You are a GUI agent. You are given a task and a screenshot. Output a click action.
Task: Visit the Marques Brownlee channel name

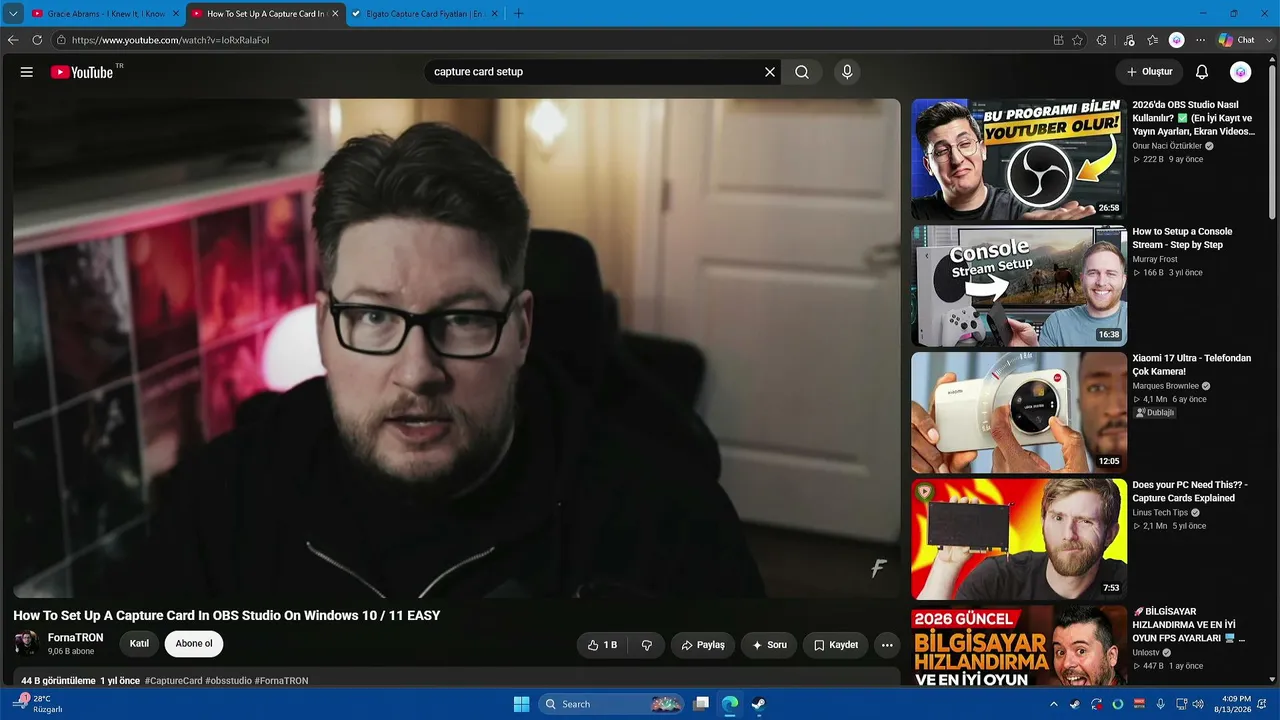tap(1165, 386)
